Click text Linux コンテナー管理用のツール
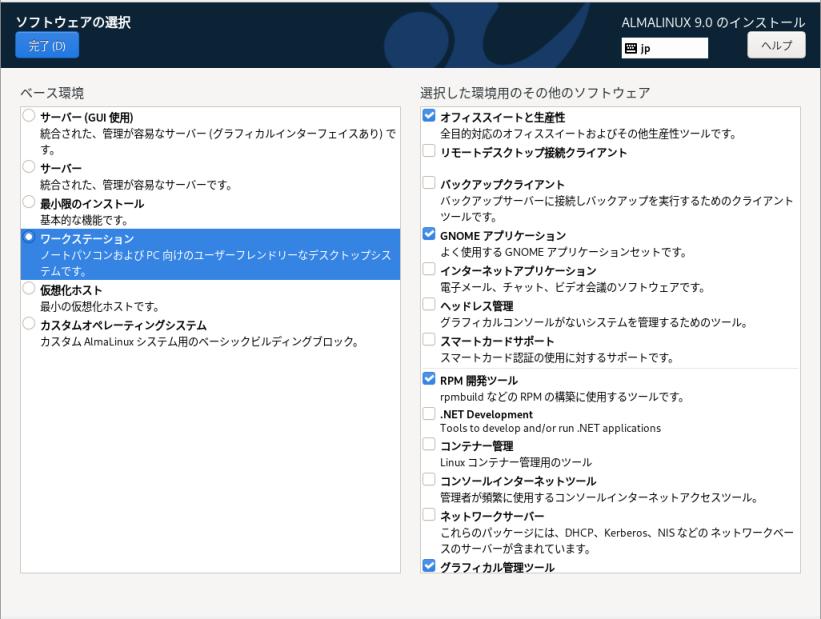The image size is (821, 619). tap(516, 462)
